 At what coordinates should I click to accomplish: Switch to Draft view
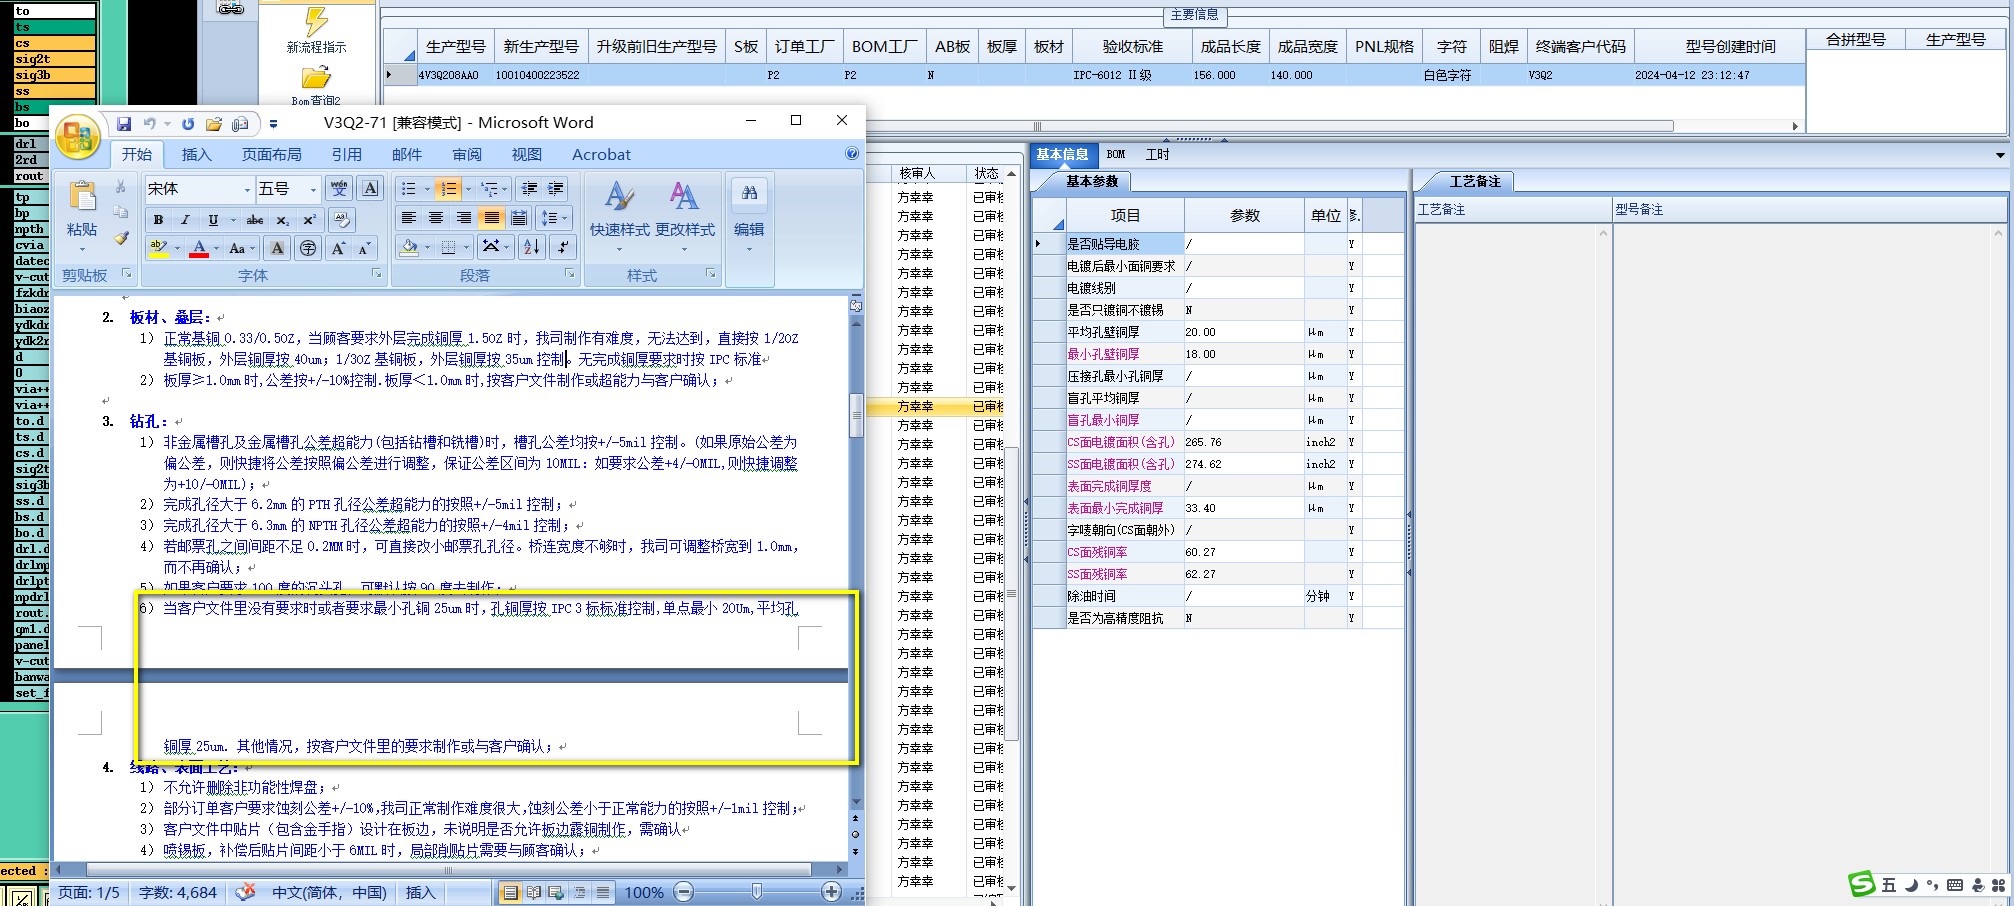pos(603,892)
